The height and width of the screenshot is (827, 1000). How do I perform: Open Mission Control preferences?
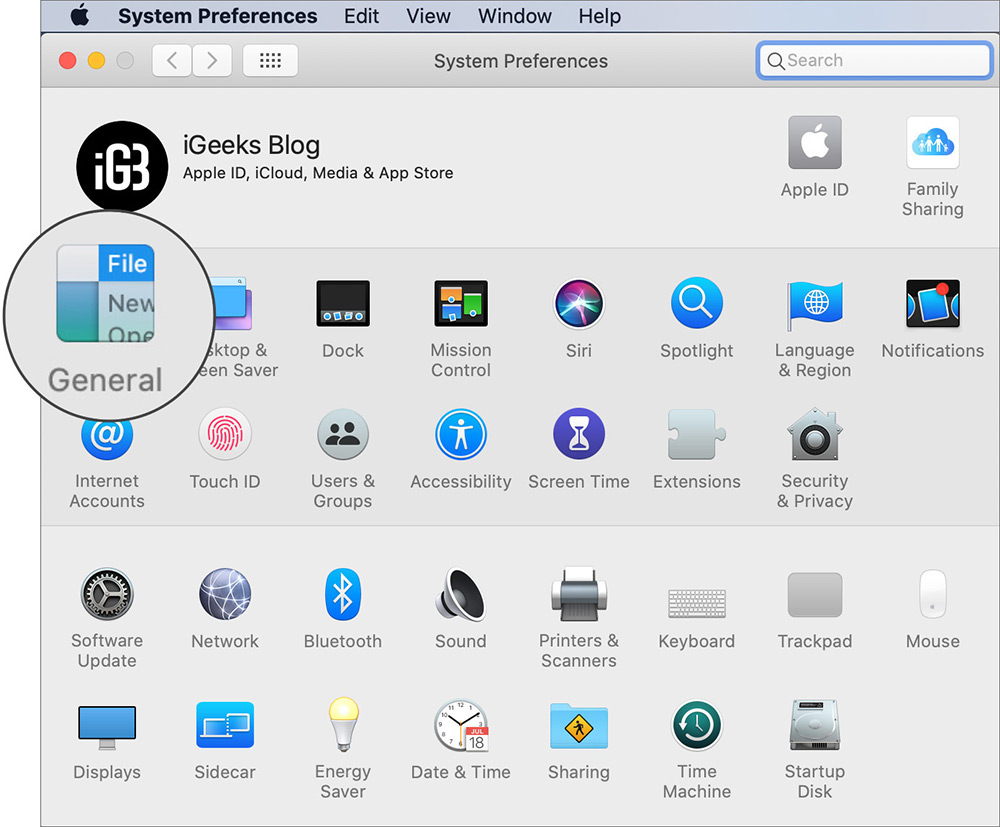[x=461, y=304]
